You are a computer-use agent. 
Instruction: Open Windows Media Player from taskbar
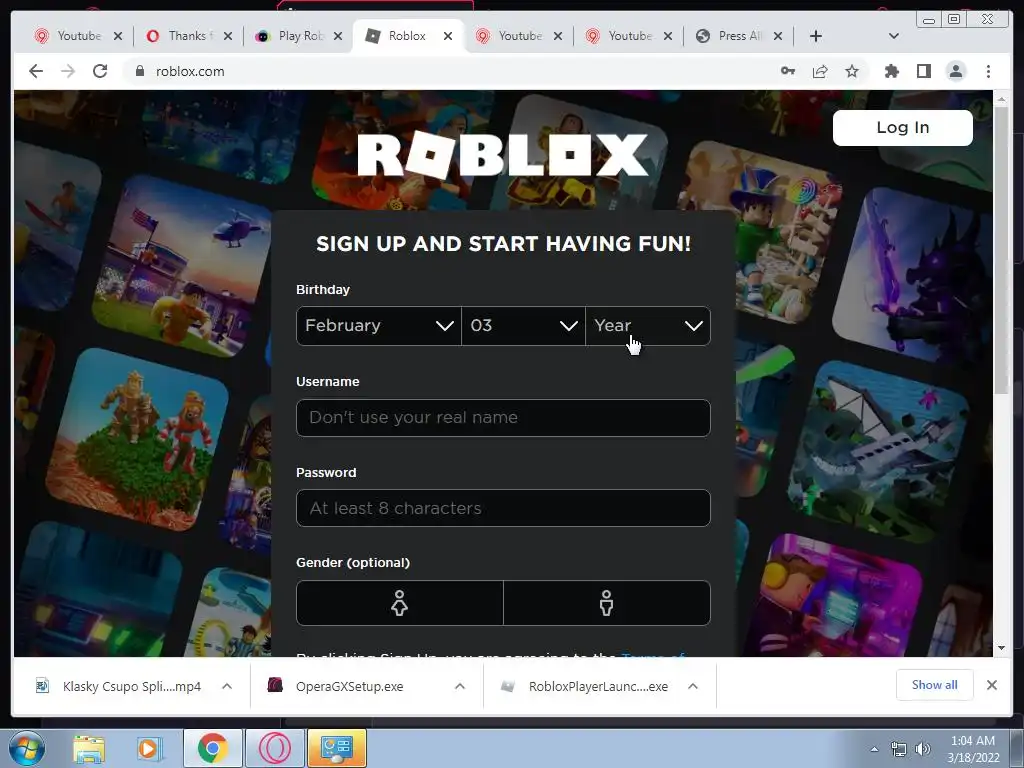point(149,748)
